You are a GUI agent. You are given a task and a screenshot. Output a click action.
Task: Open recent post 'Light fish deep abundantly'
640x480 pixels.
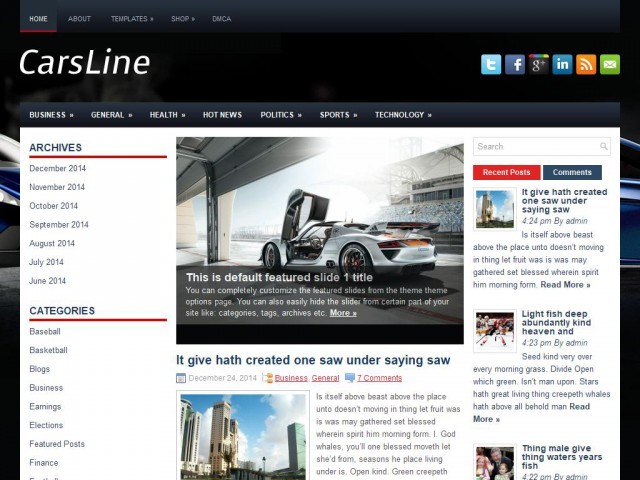tap(556, 322)
